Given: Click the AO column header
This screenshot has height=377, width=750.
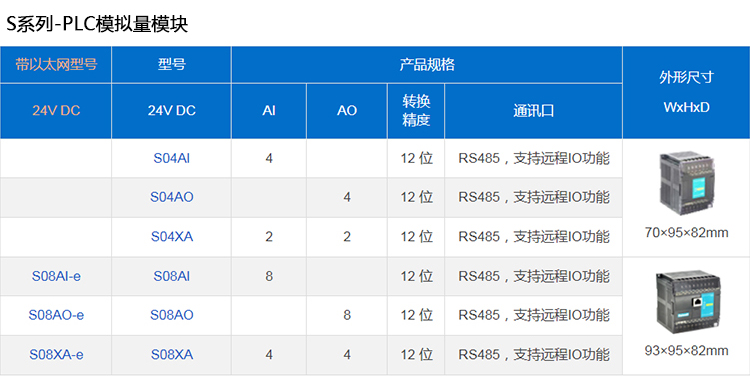Looking at the screenshot, I should click(x=346, y=111).
